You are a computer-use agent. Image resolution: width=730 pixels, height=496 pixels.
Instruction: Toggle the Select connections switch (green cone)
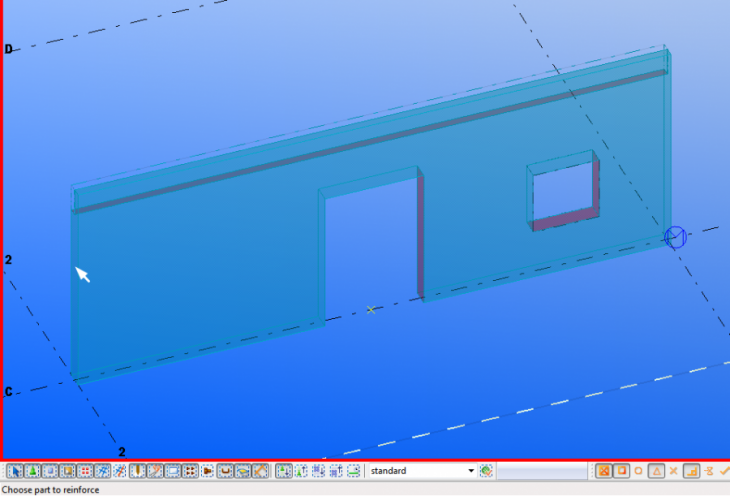point(33,471)
